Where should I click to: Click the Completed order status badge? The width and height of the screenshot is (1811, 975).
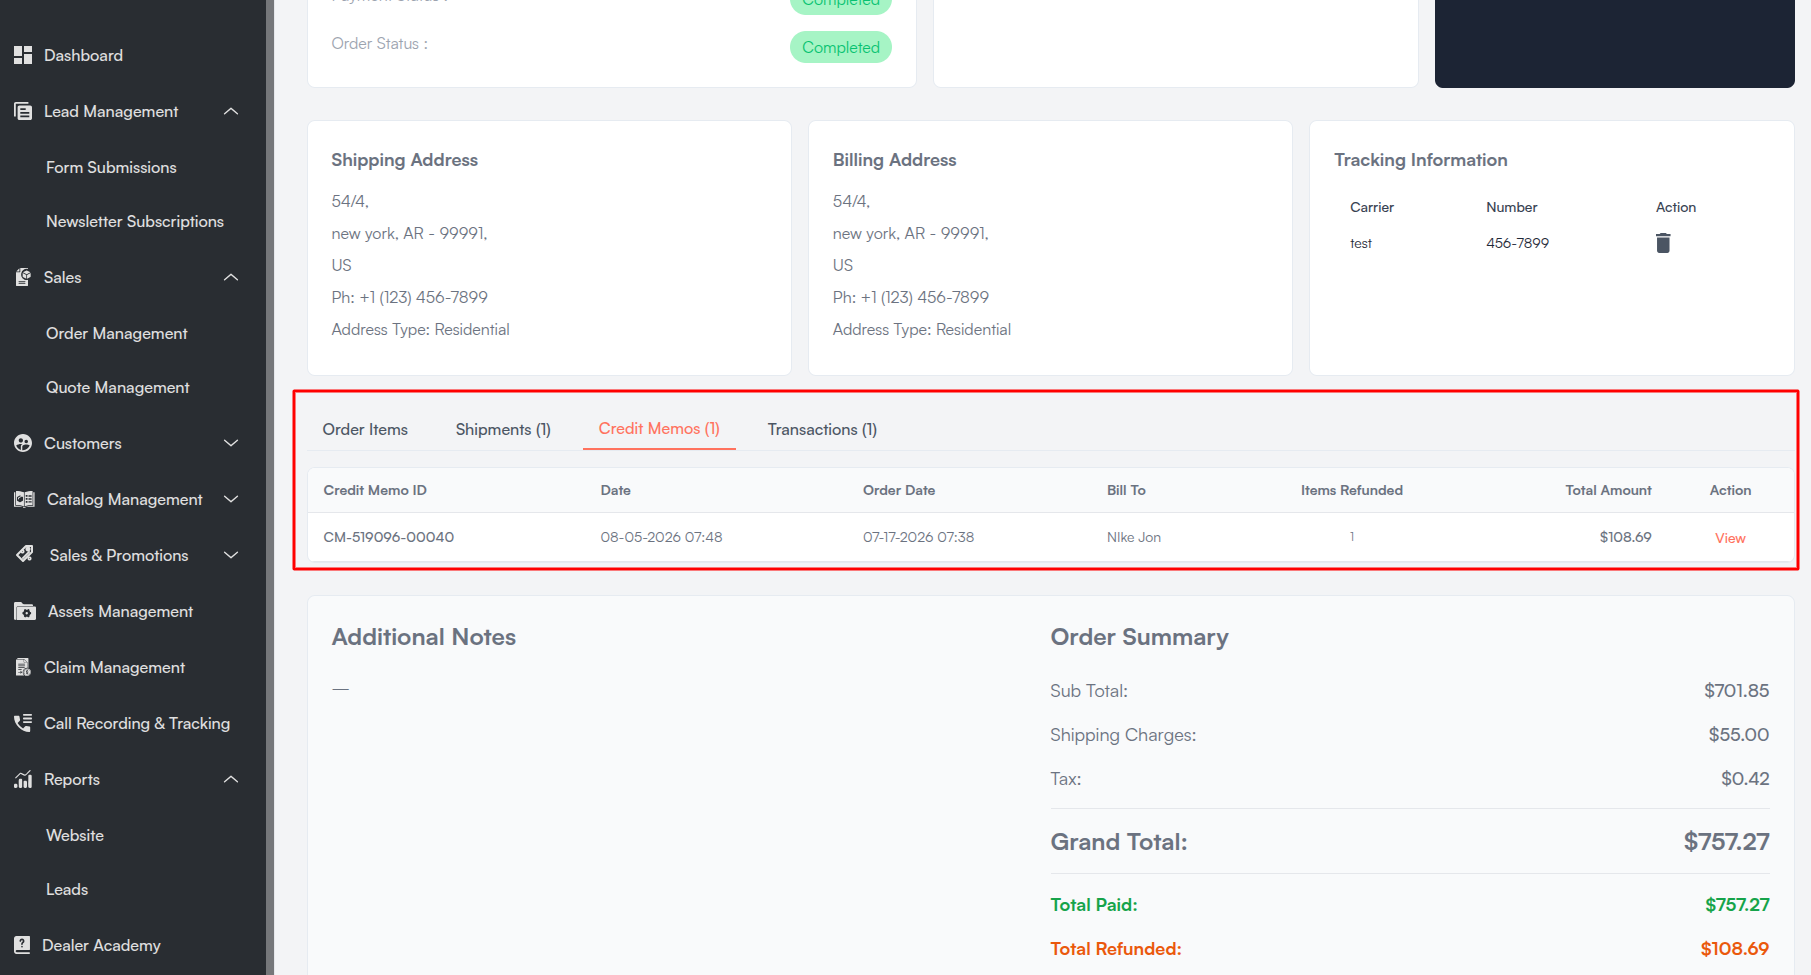coord(841,47)
